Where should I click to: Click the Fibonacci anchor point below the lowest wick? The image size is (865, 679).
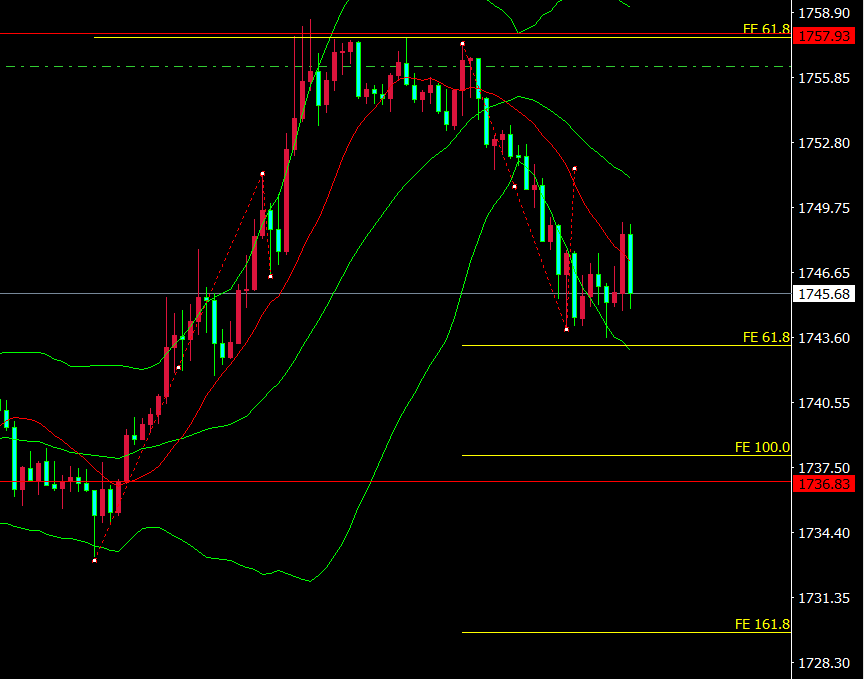pyautogui.click(x=94, y=560)
